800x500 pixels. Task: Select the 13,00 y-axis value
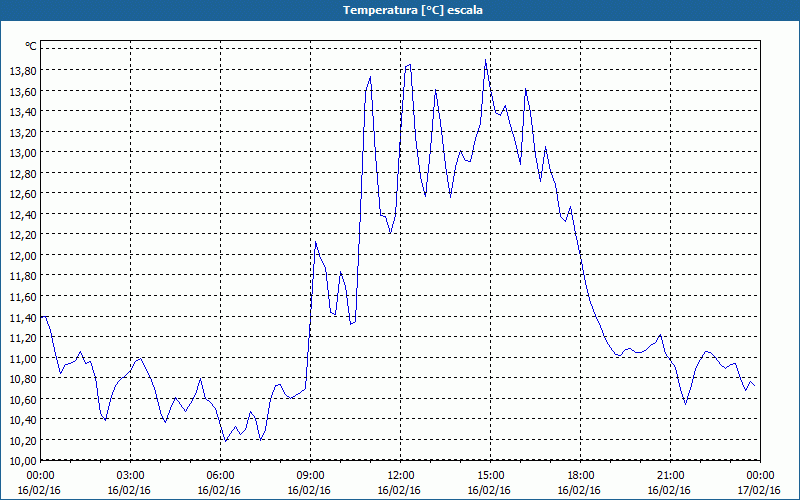(22, 153)
